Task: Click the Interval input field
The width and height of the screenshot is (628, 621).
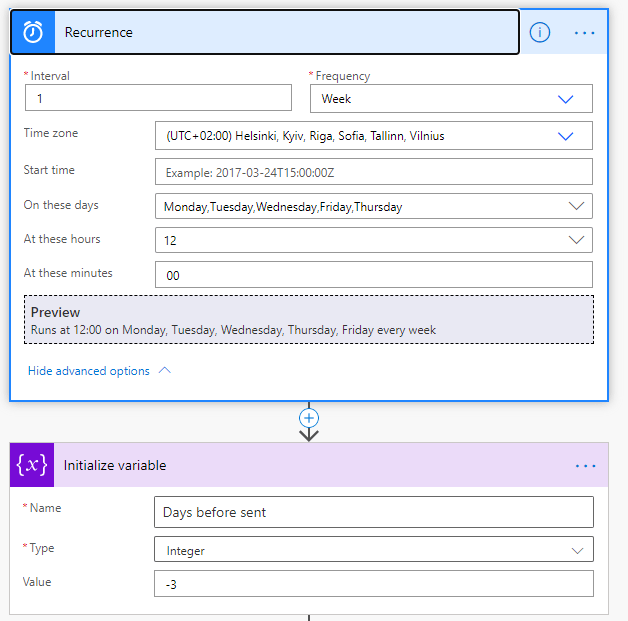Action: 158,98
